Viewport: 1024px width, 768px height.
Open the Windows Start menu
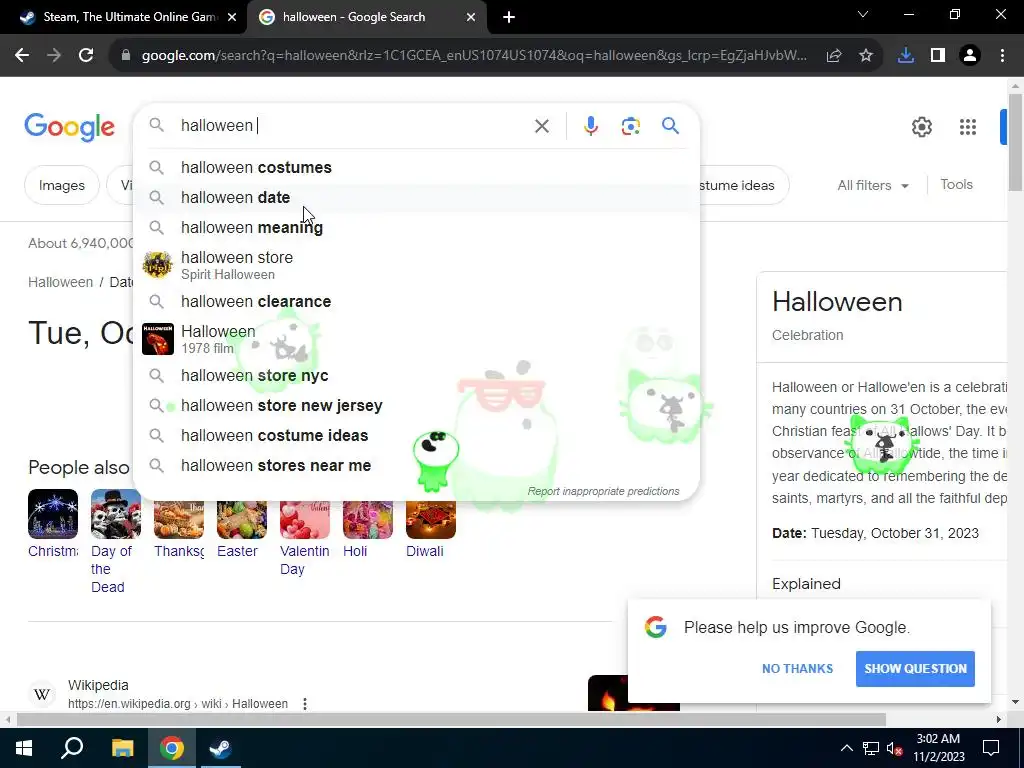point(24,748)
